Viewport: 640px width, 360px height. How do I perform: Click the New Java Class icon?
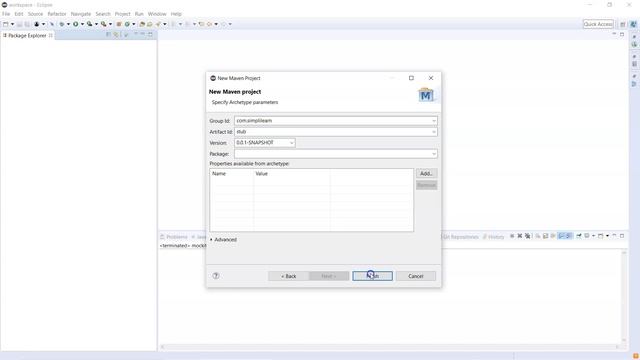[x=127, y=24]
